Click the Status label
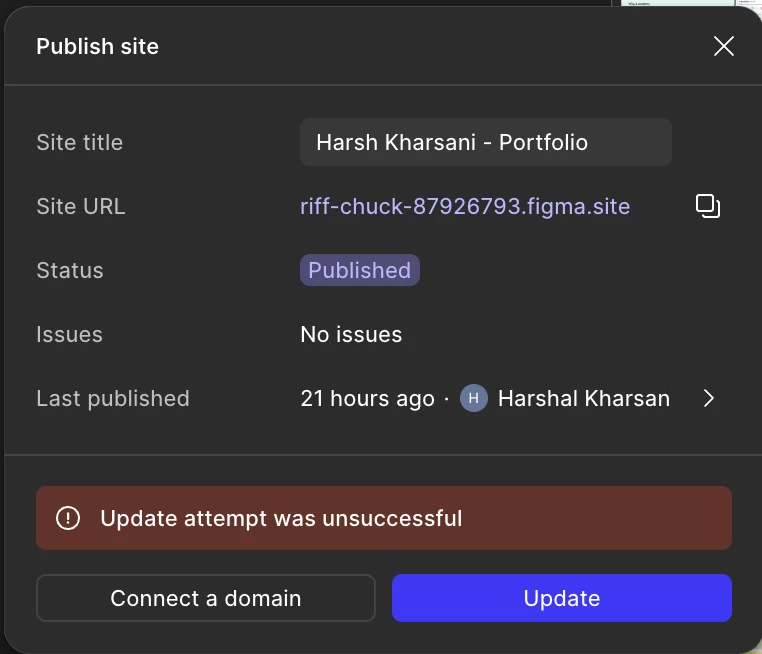 tap(70, 271)
